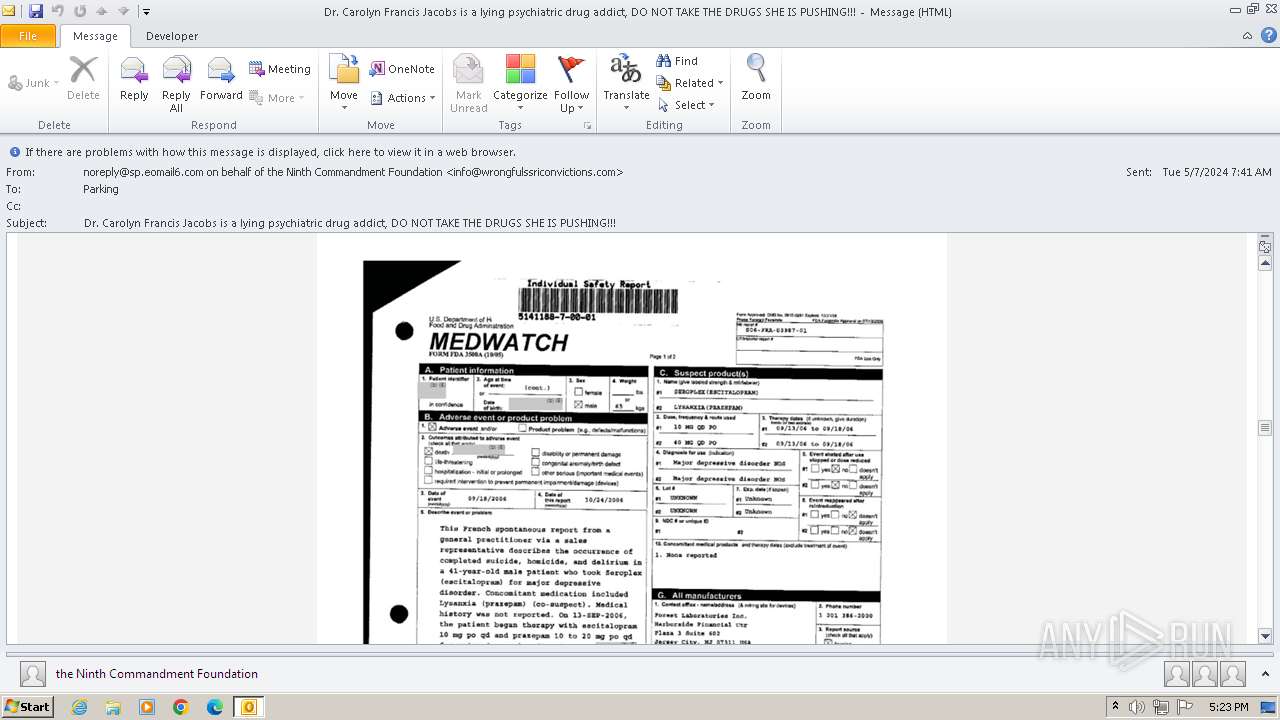The height and width of the screenshot is (720, 1280).
Task: Click Next Item arrow in quick access toolbar
Action: click(124, 11)
